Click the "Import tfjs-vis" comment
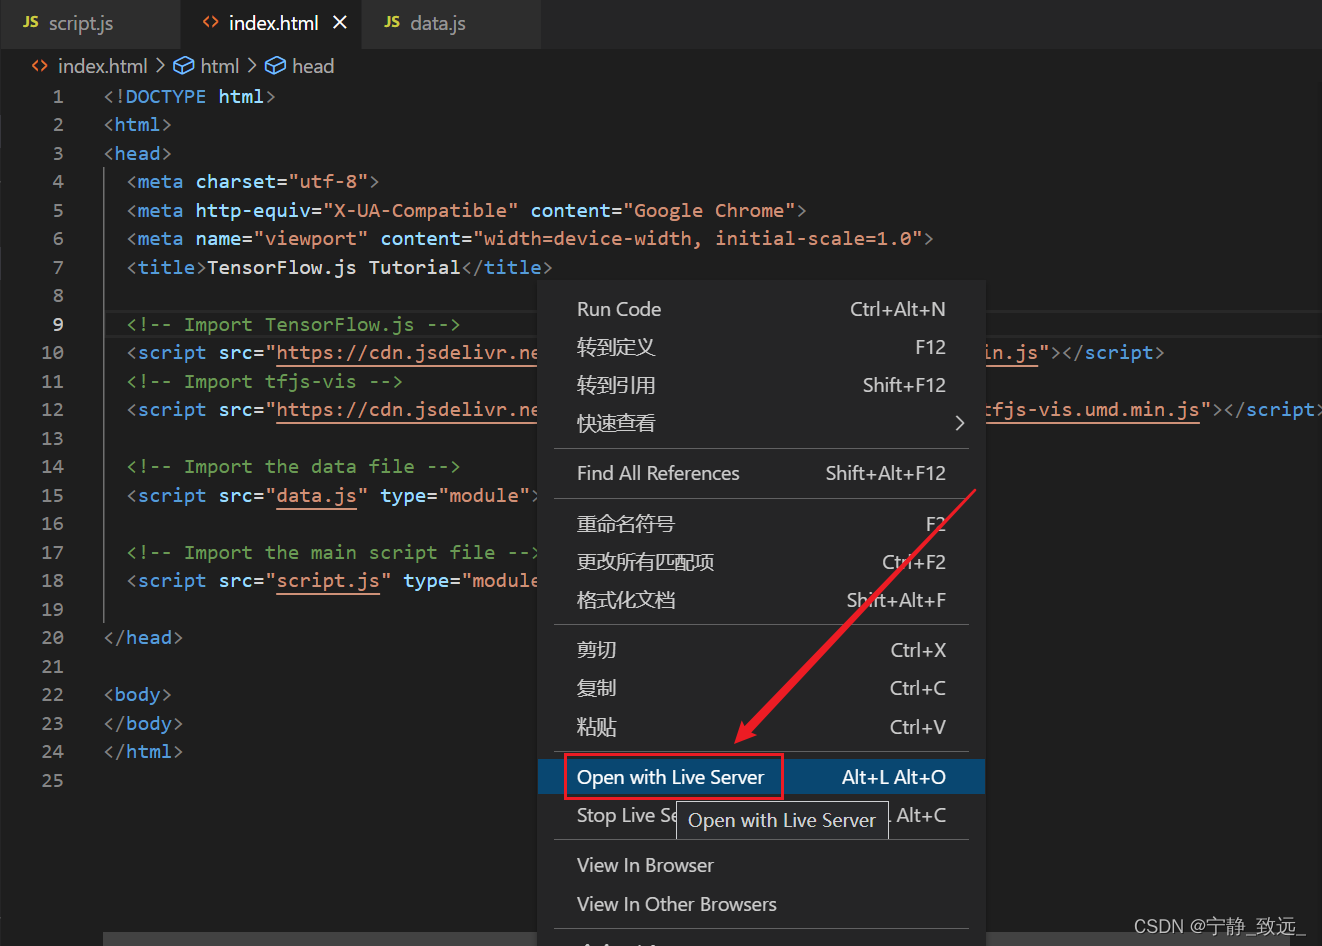Image resolution: width=1322 pixels, height=946 pixels. pos(264,381)
